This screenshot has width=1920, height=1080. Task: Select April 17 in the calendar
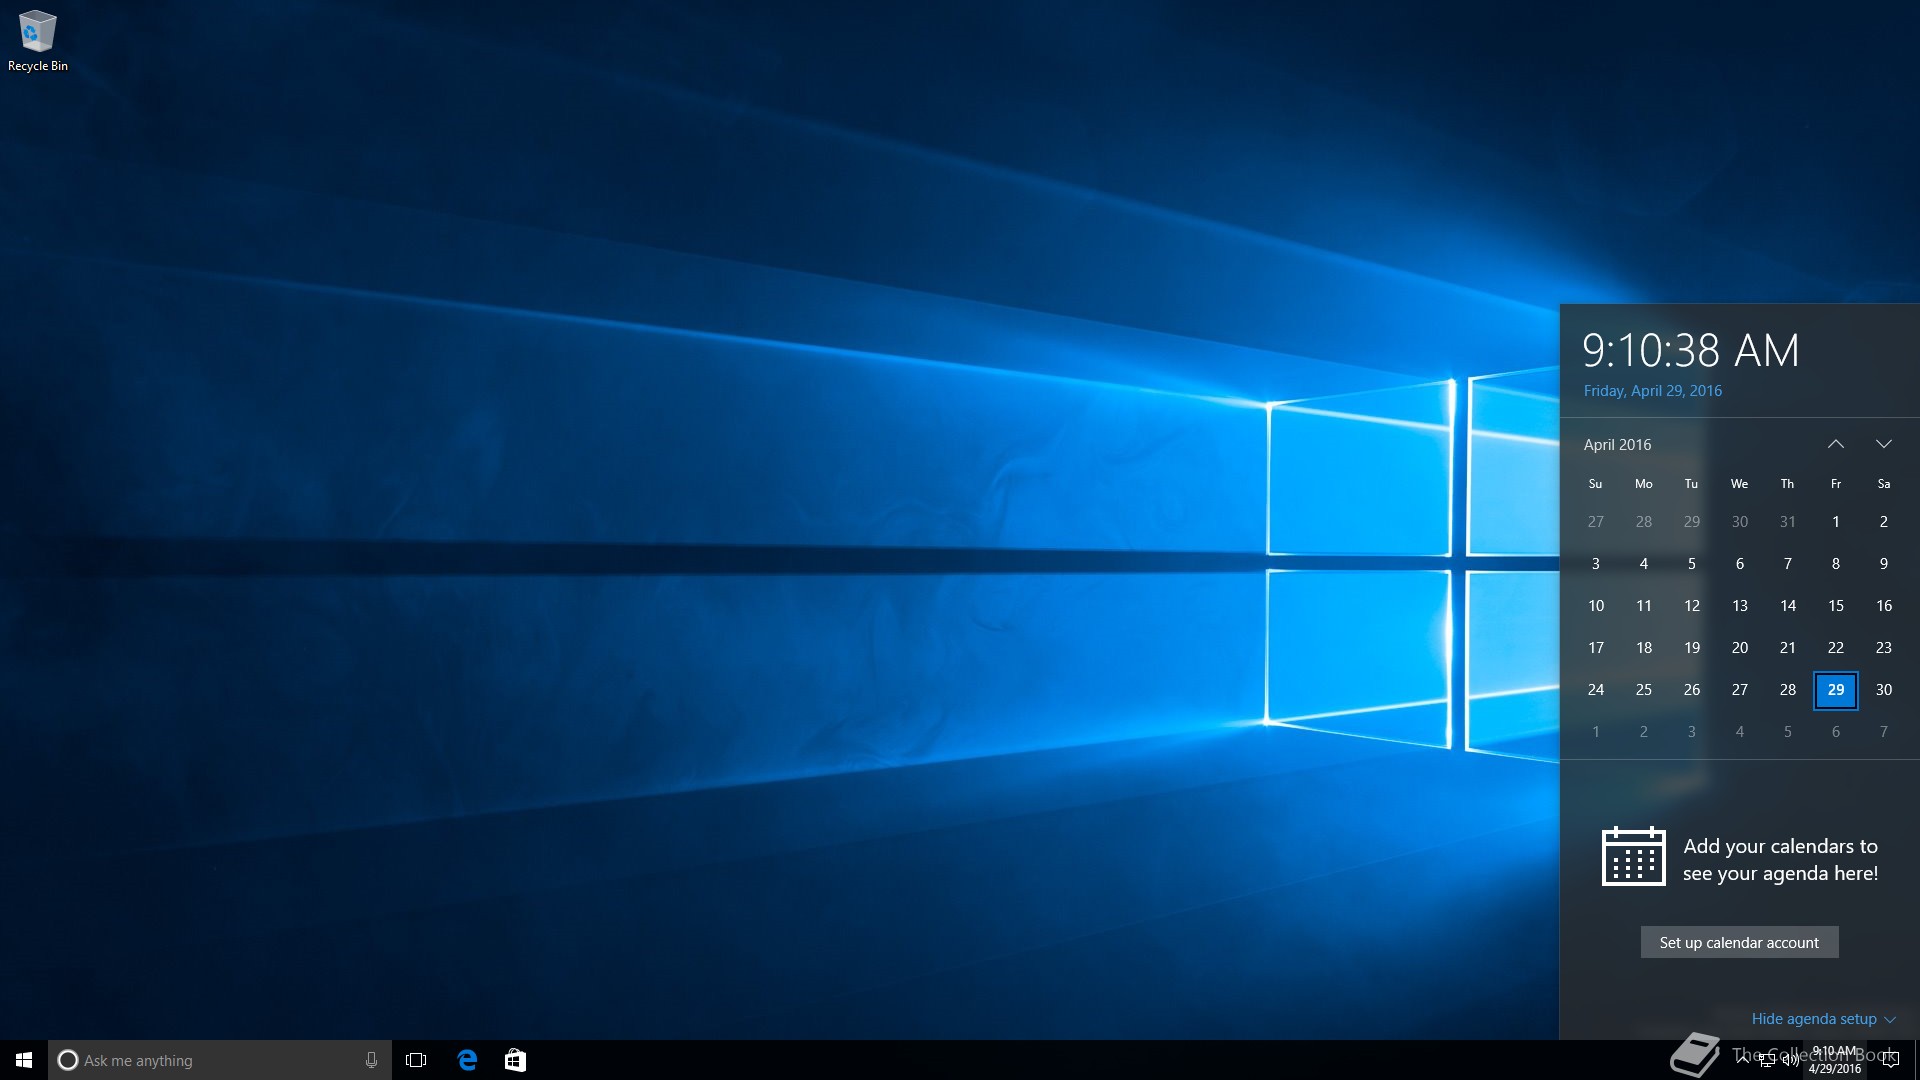tap(1596, 648)
